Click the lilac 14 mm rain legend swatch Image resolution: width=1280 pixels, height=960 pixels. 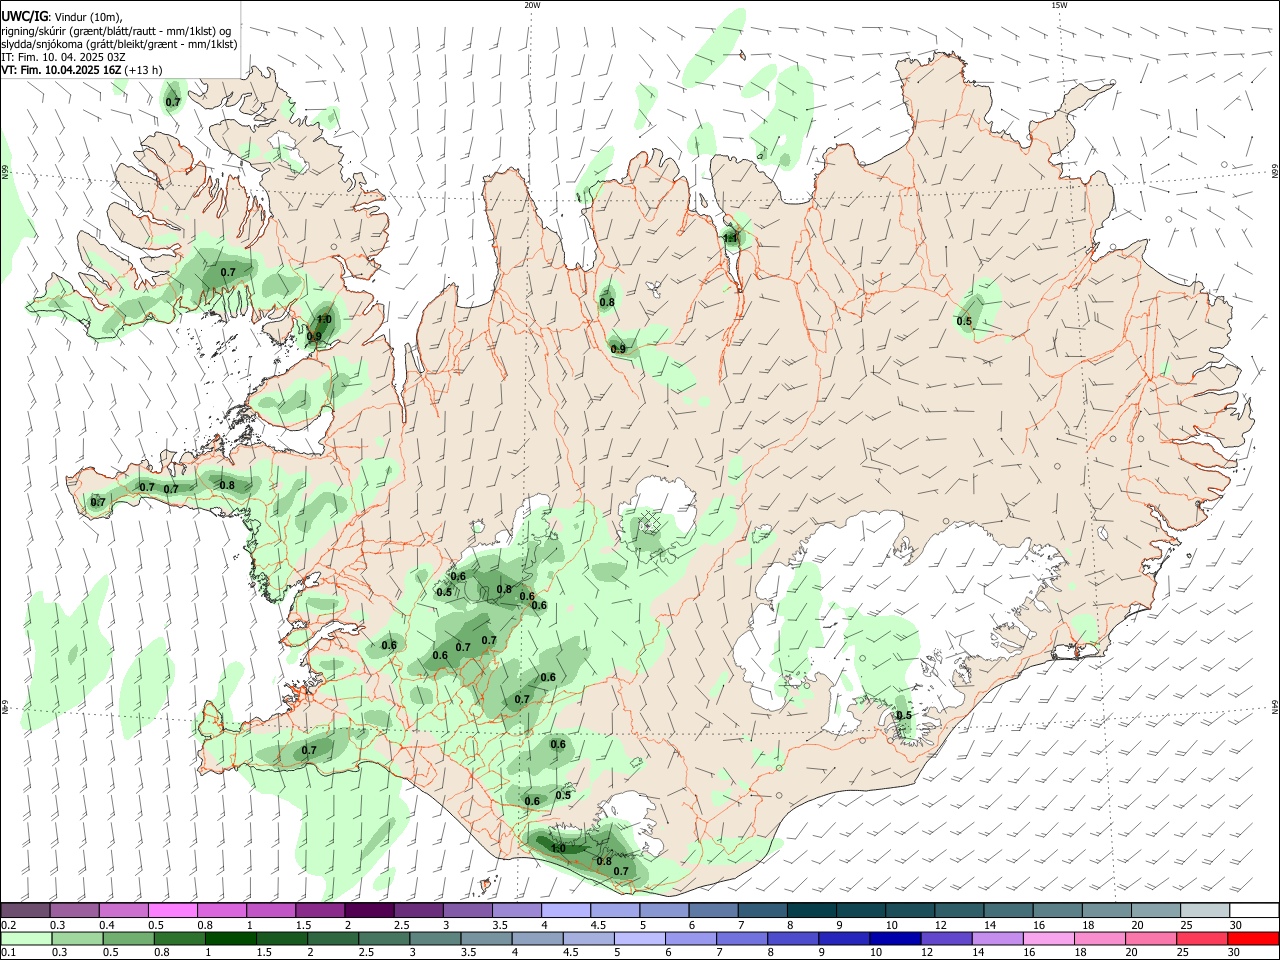click(998, 937)
